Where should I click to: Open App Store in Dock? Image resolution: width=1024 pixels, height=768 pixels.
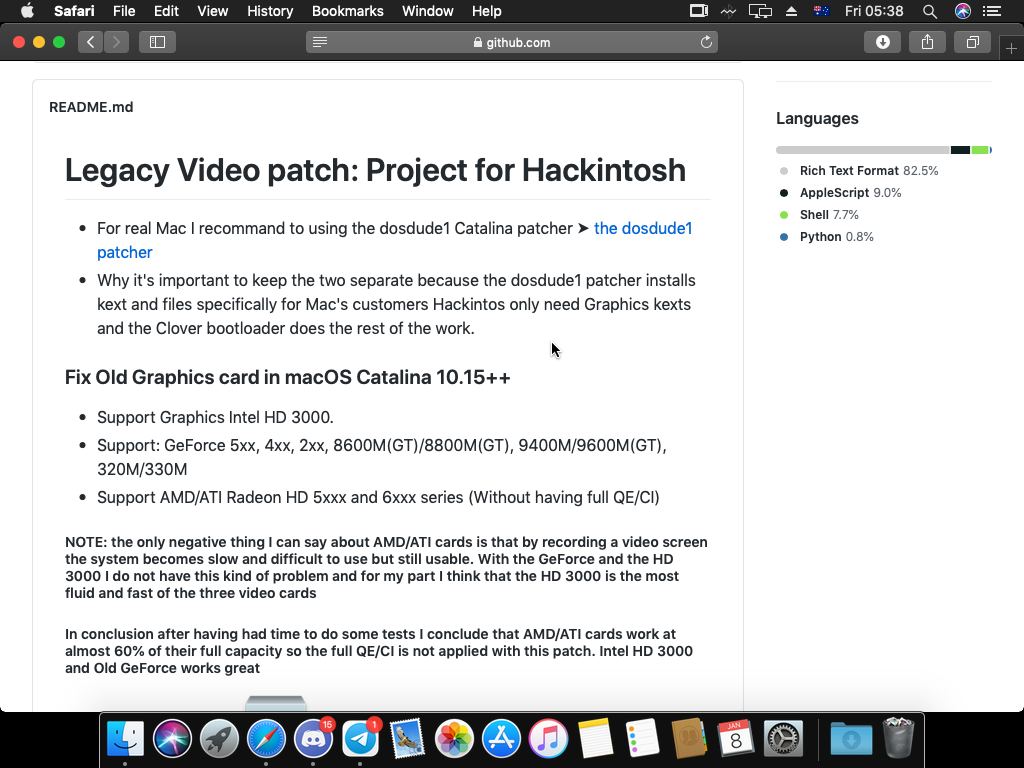tap(501, 739)
